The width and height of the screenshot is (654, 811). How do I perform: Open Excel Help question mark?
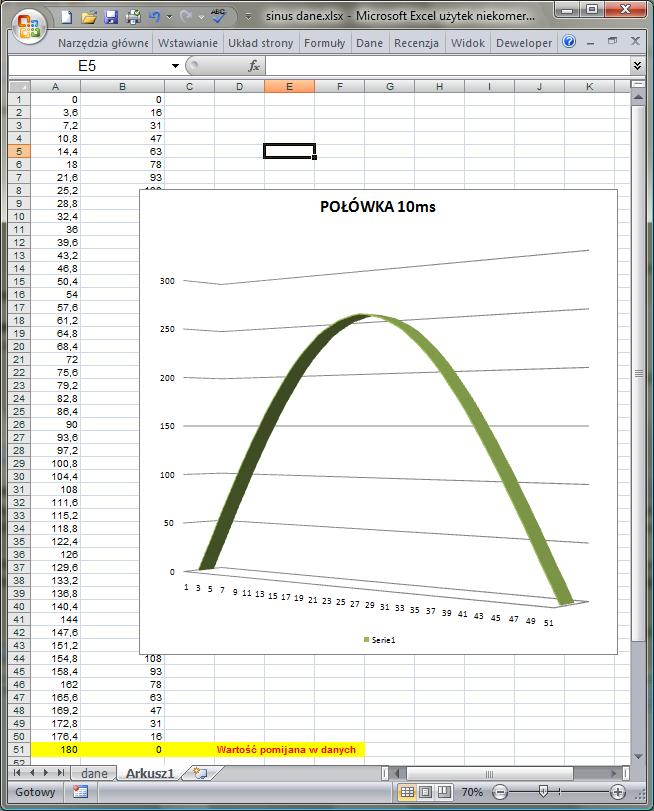click(569, 41)
